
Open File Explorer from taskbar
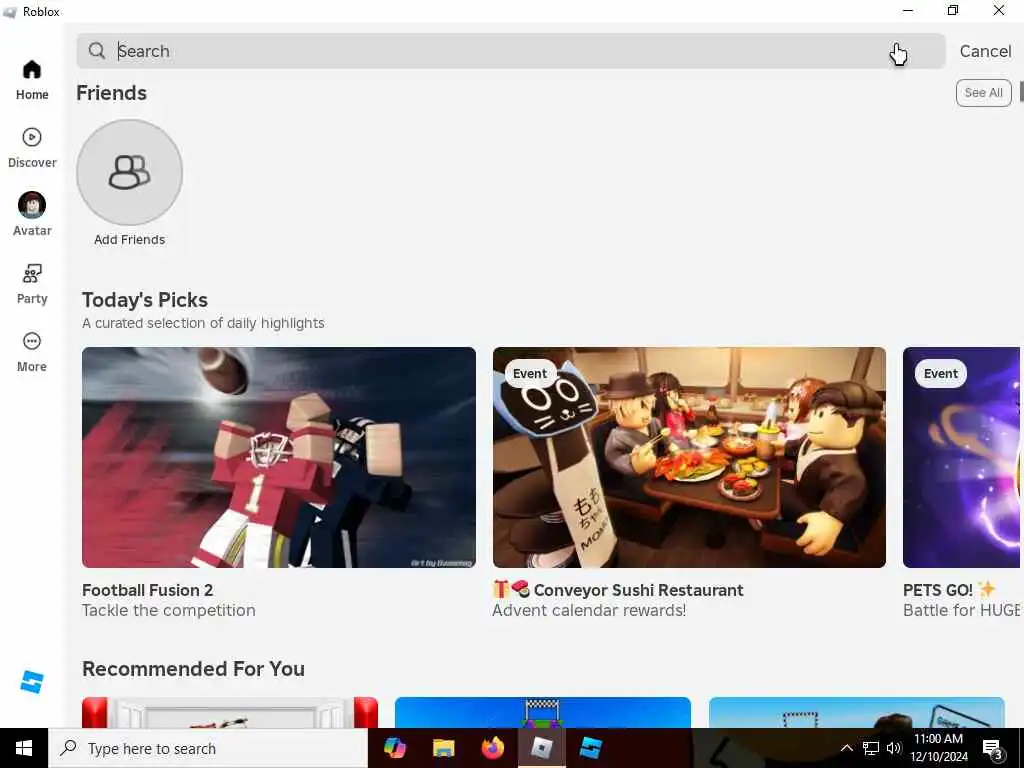click(x=443, y=748)
